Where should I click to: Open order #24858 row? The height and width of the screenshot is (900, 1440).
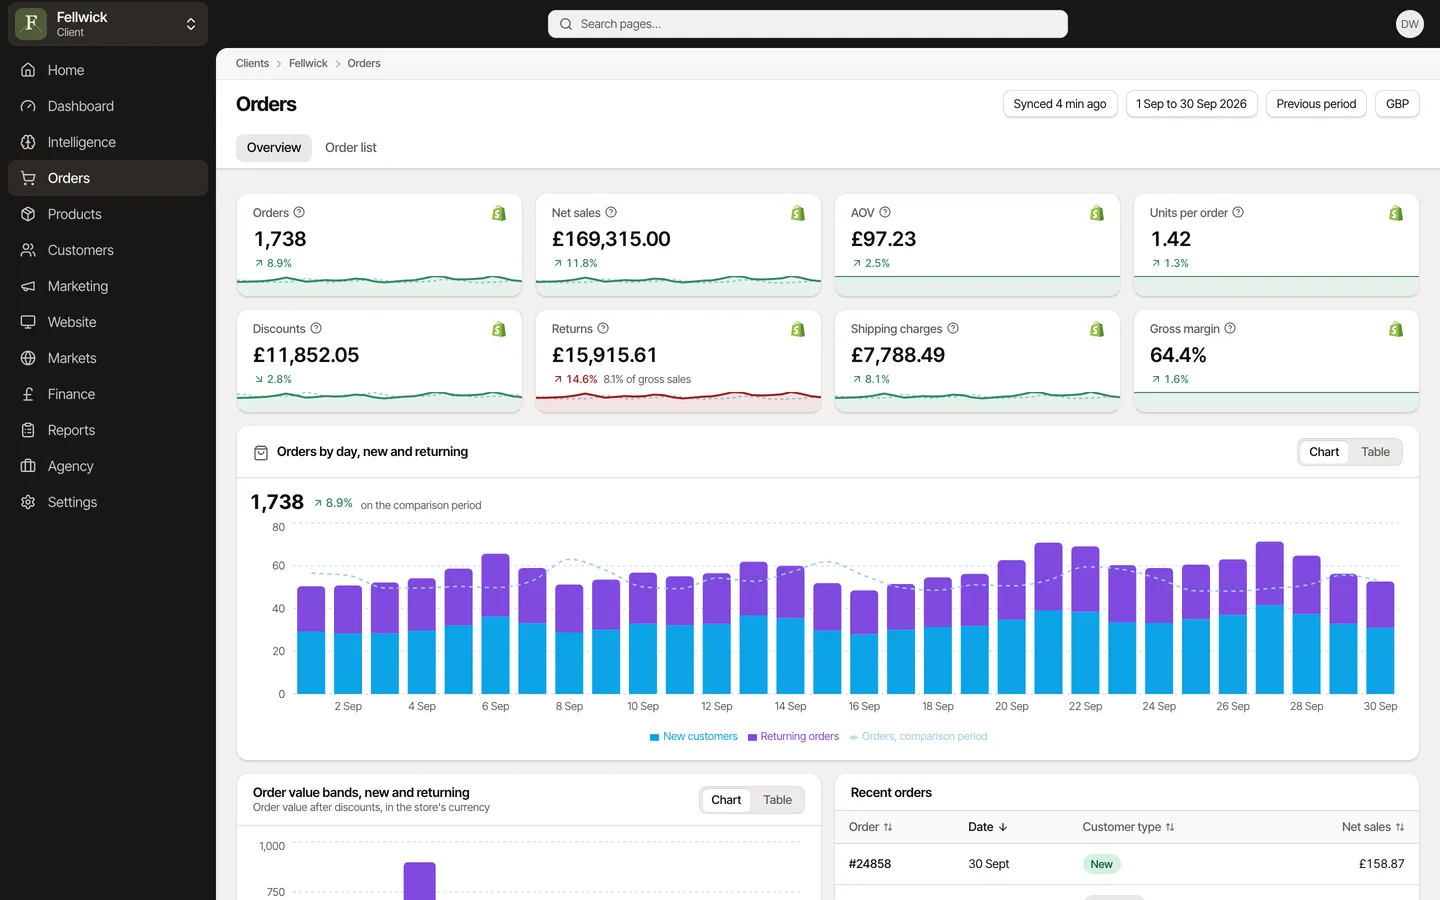1127,864
